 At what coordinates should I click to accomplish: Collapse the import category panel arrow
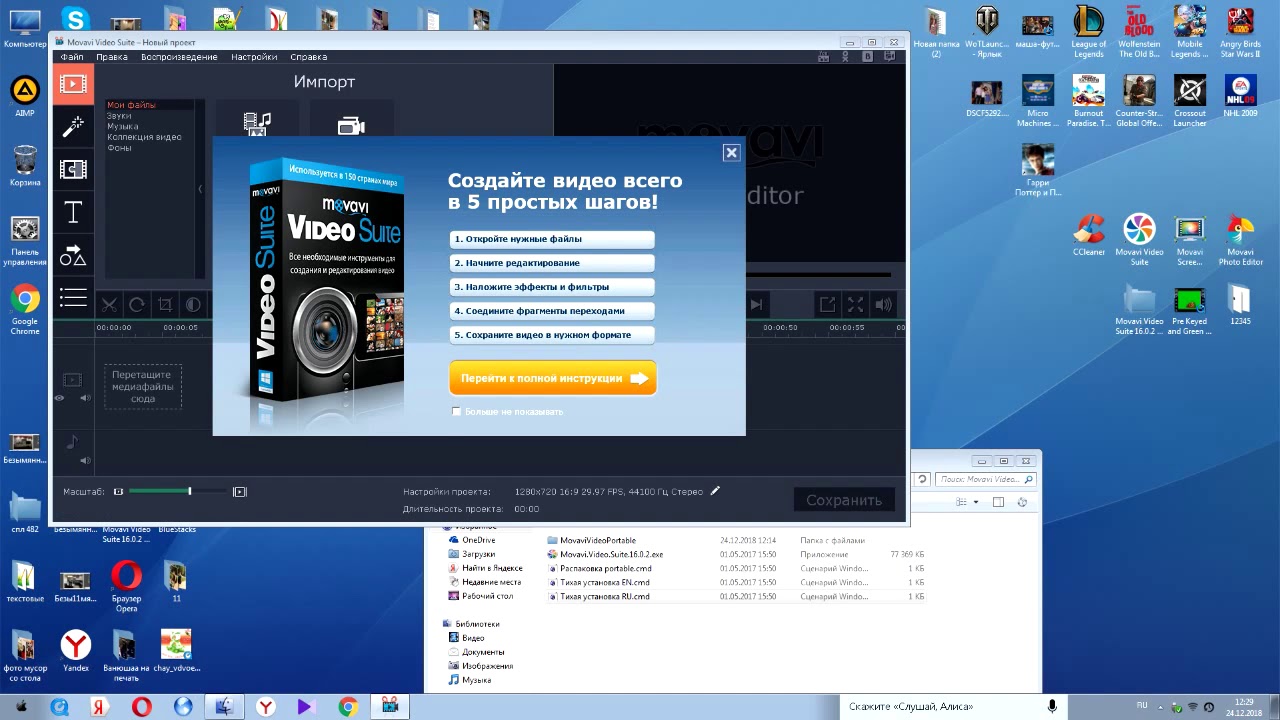point(199,189)
